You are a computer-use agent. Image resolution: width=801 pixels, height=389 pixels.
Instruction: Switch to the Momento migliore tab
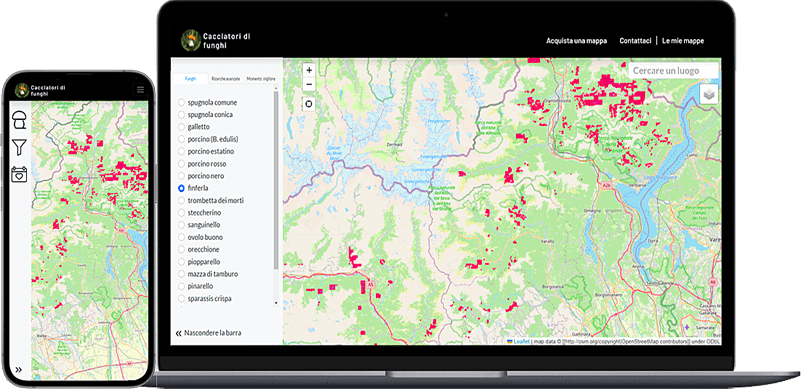tap(261, 79)
